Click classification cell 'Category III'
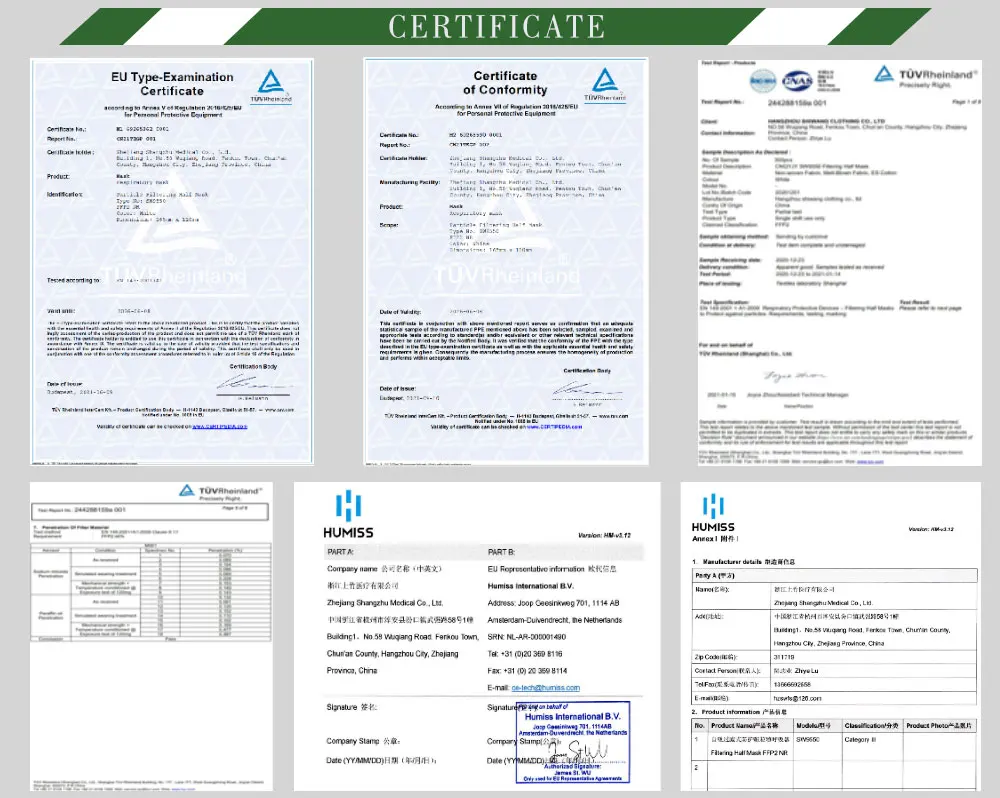Viewport: 1000px width, 798px height. pos(860,740)
